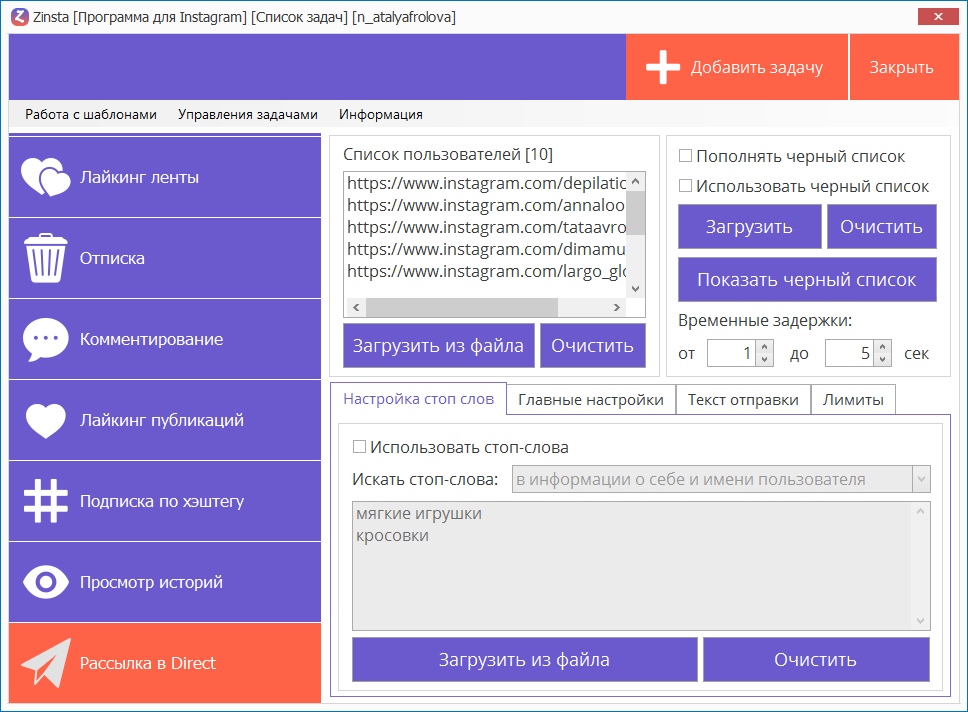Click the hashtag Подписка по хэштегу icon

(45, 501)
